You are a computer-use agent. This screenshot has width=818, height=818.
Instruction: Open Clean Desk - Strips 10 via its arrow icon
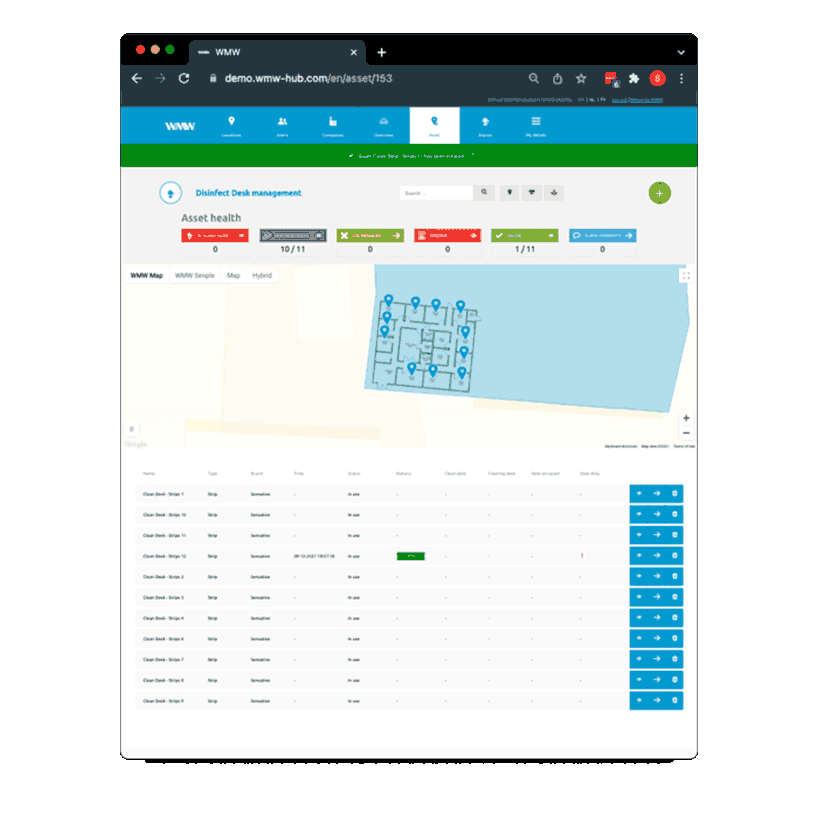pyautogui.click(x=657, y=514)
